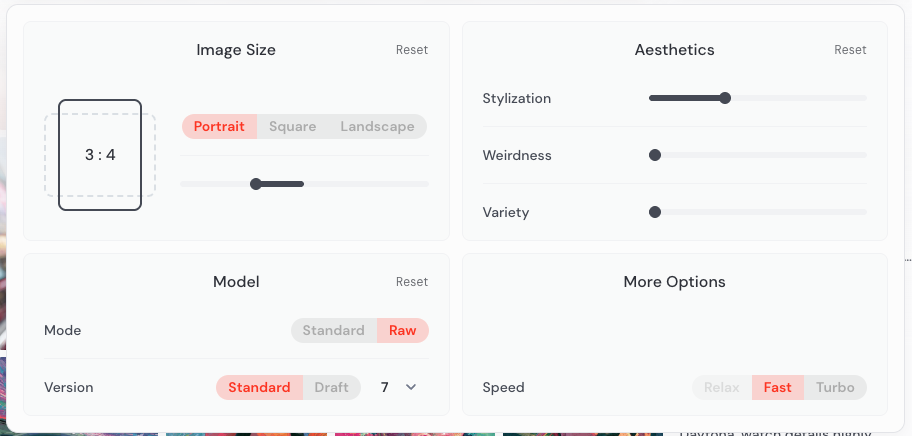Choose the Draft version option

point(331,388)
